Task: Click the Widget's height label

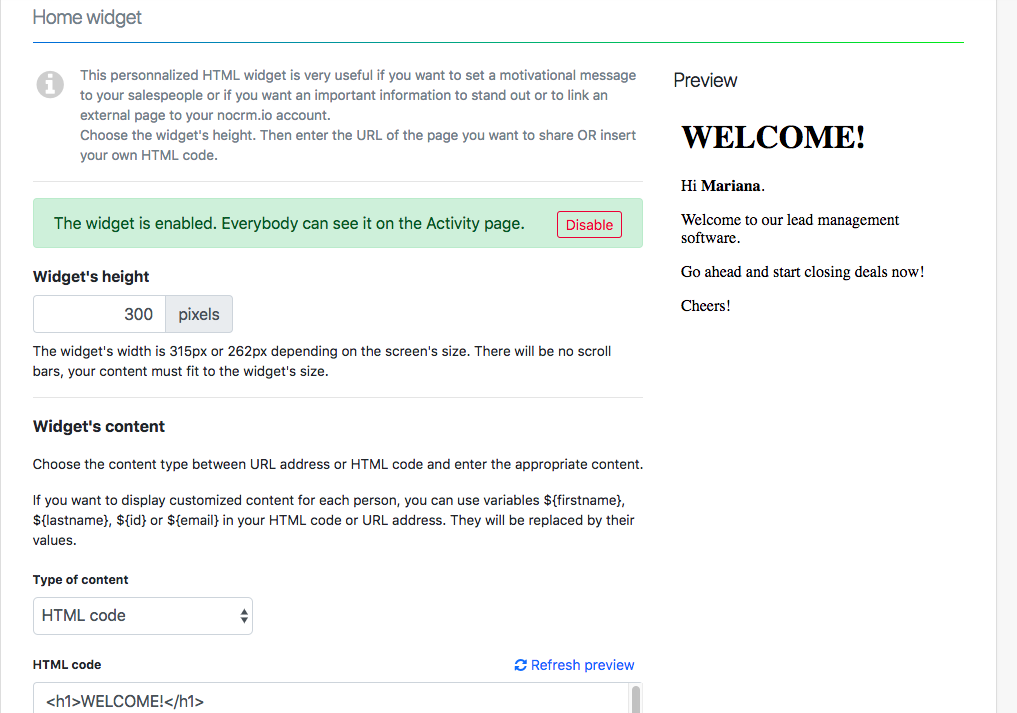Action: (x=91, y=277)
